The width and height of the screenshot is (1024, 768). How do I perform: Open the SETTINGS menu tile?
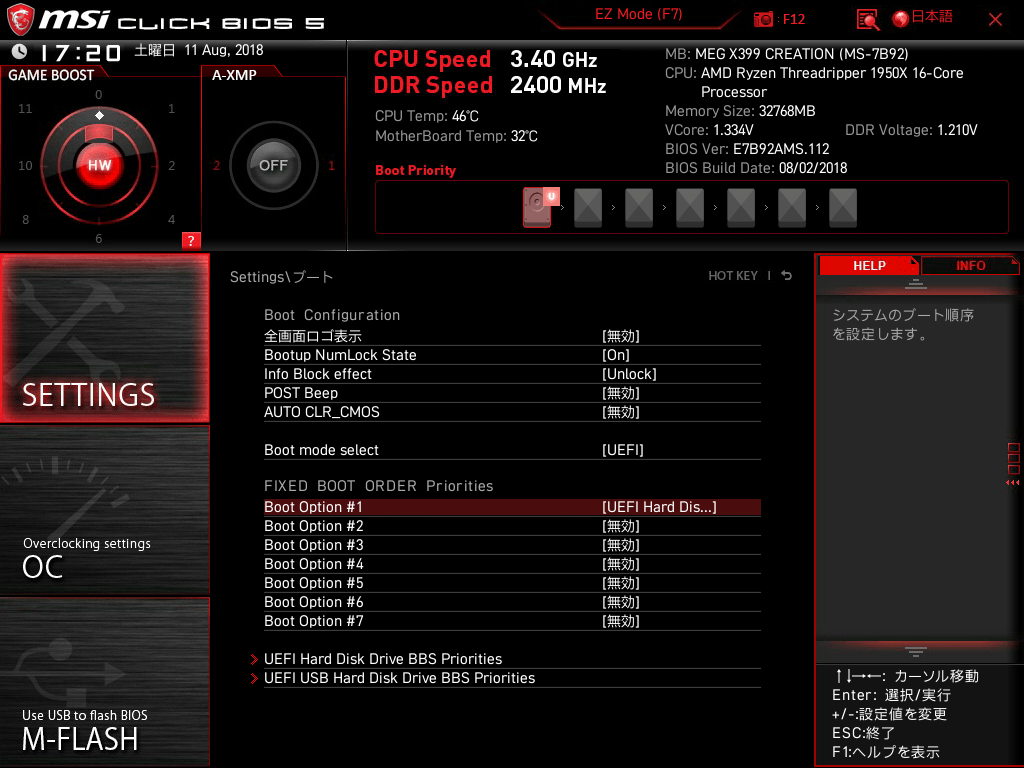pyautogui.click(x=105, y=338)
